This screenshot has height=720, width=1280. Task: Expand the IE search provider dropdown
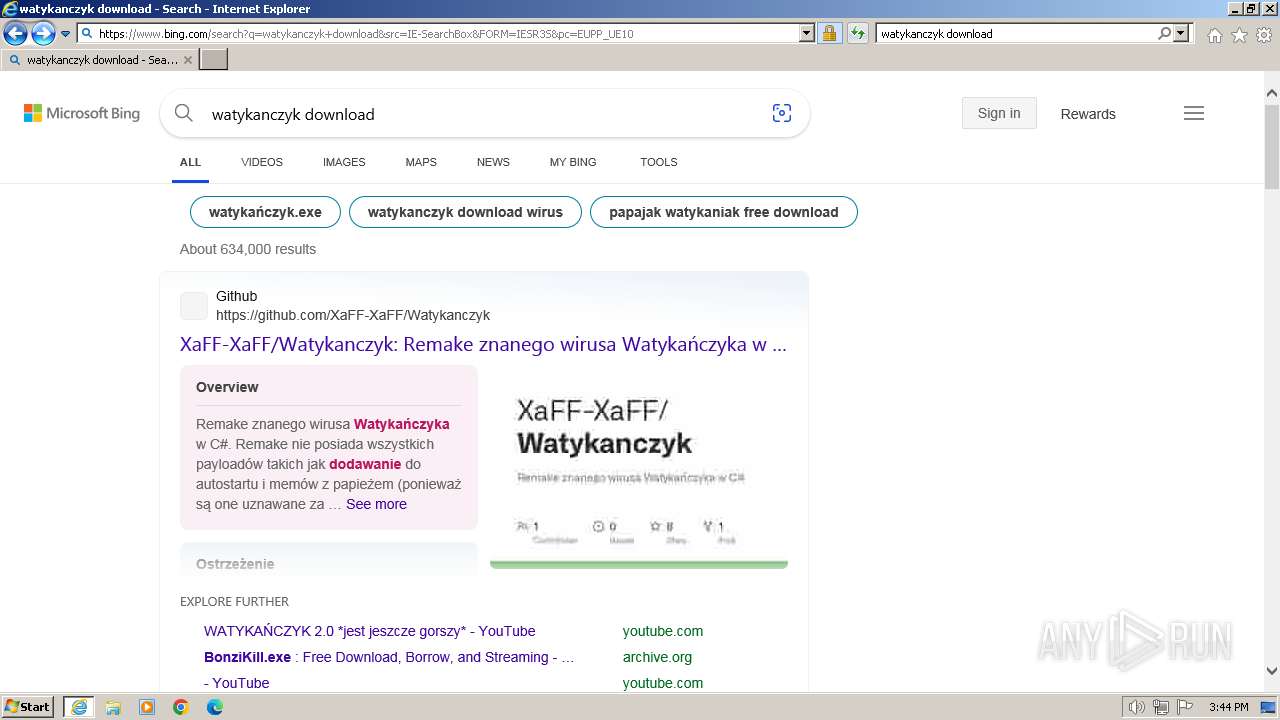tap(1181, 33)
